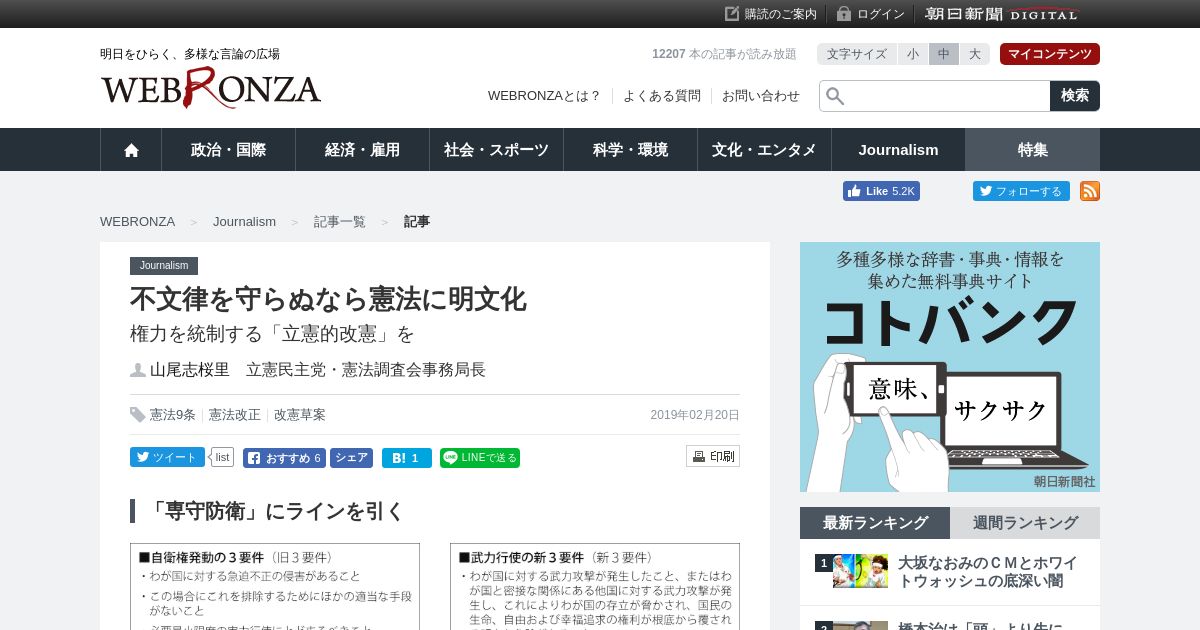Open よくある質問 link
1200x630 pixels.
662,96
